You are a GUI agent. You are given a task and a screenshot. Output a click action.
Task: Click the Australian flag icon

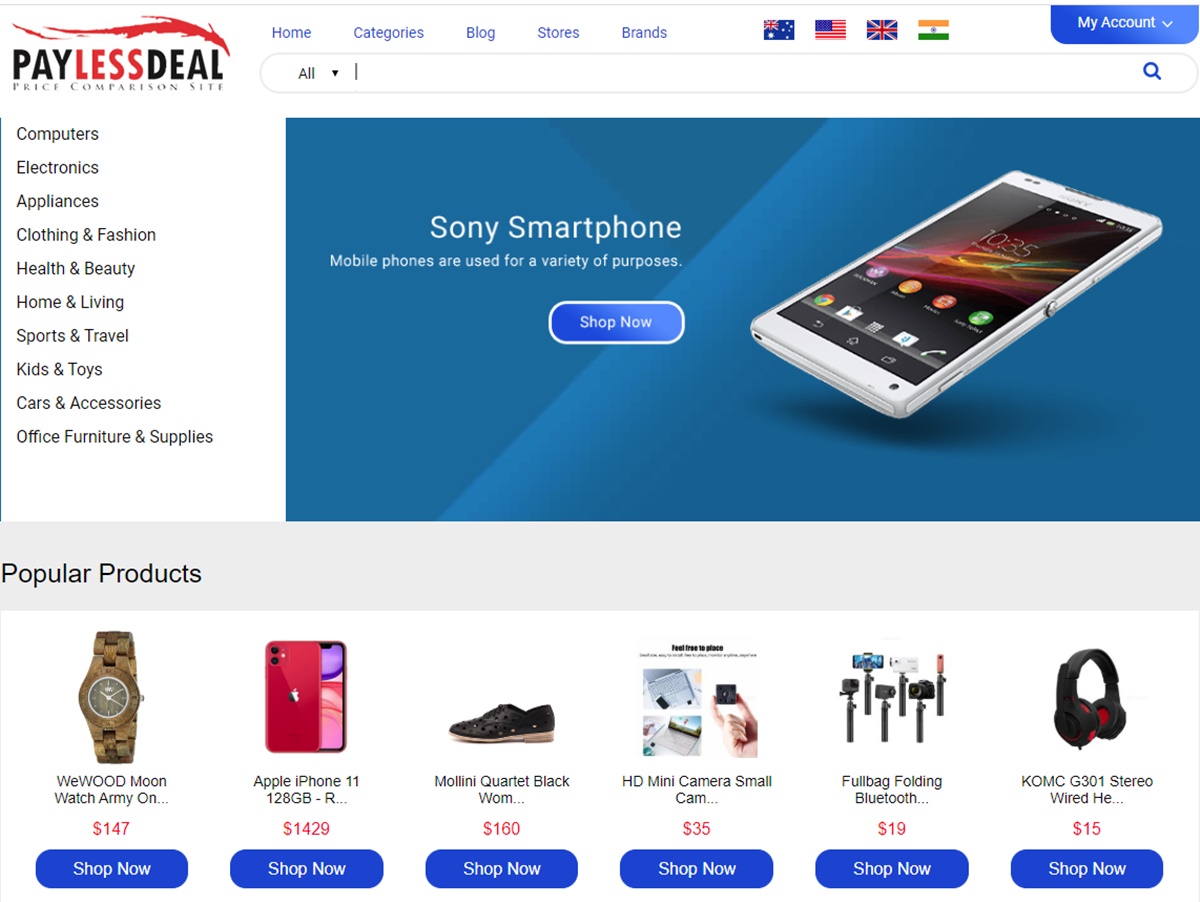pyautogui.click(x=779, y=30)
